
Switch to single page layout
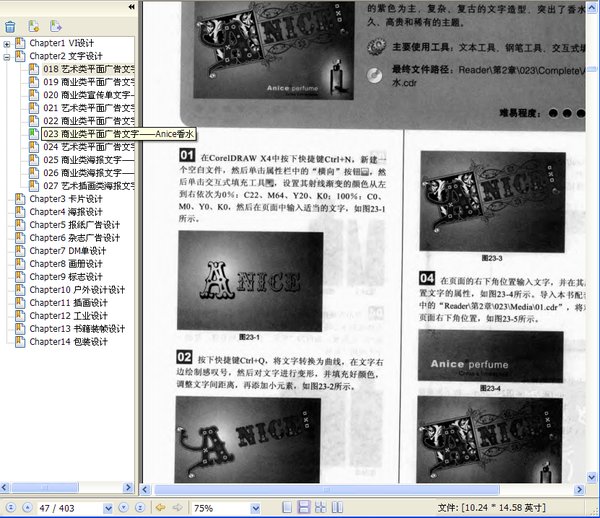[x=287, y=507]
